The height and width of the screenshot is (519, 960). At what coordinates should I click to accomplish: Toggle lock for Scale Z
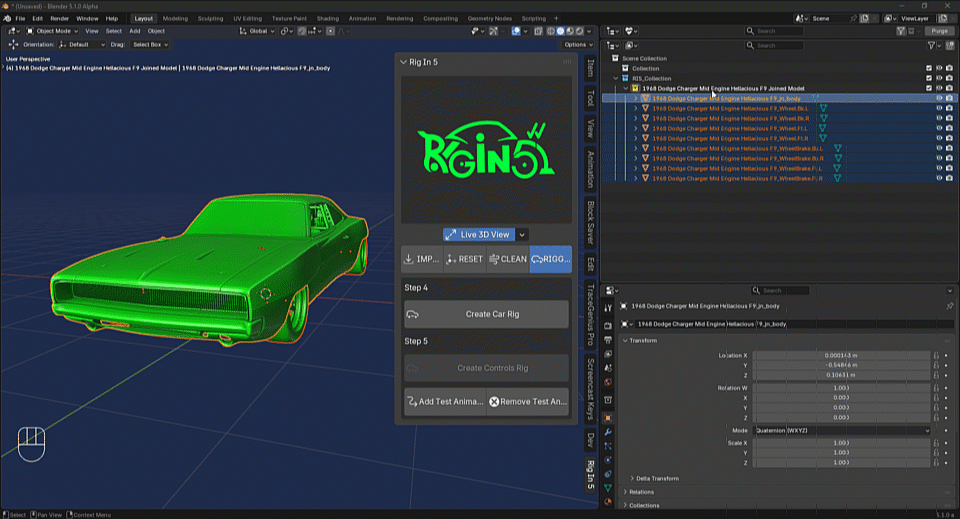pyautogui.click(x=936, y=463)
